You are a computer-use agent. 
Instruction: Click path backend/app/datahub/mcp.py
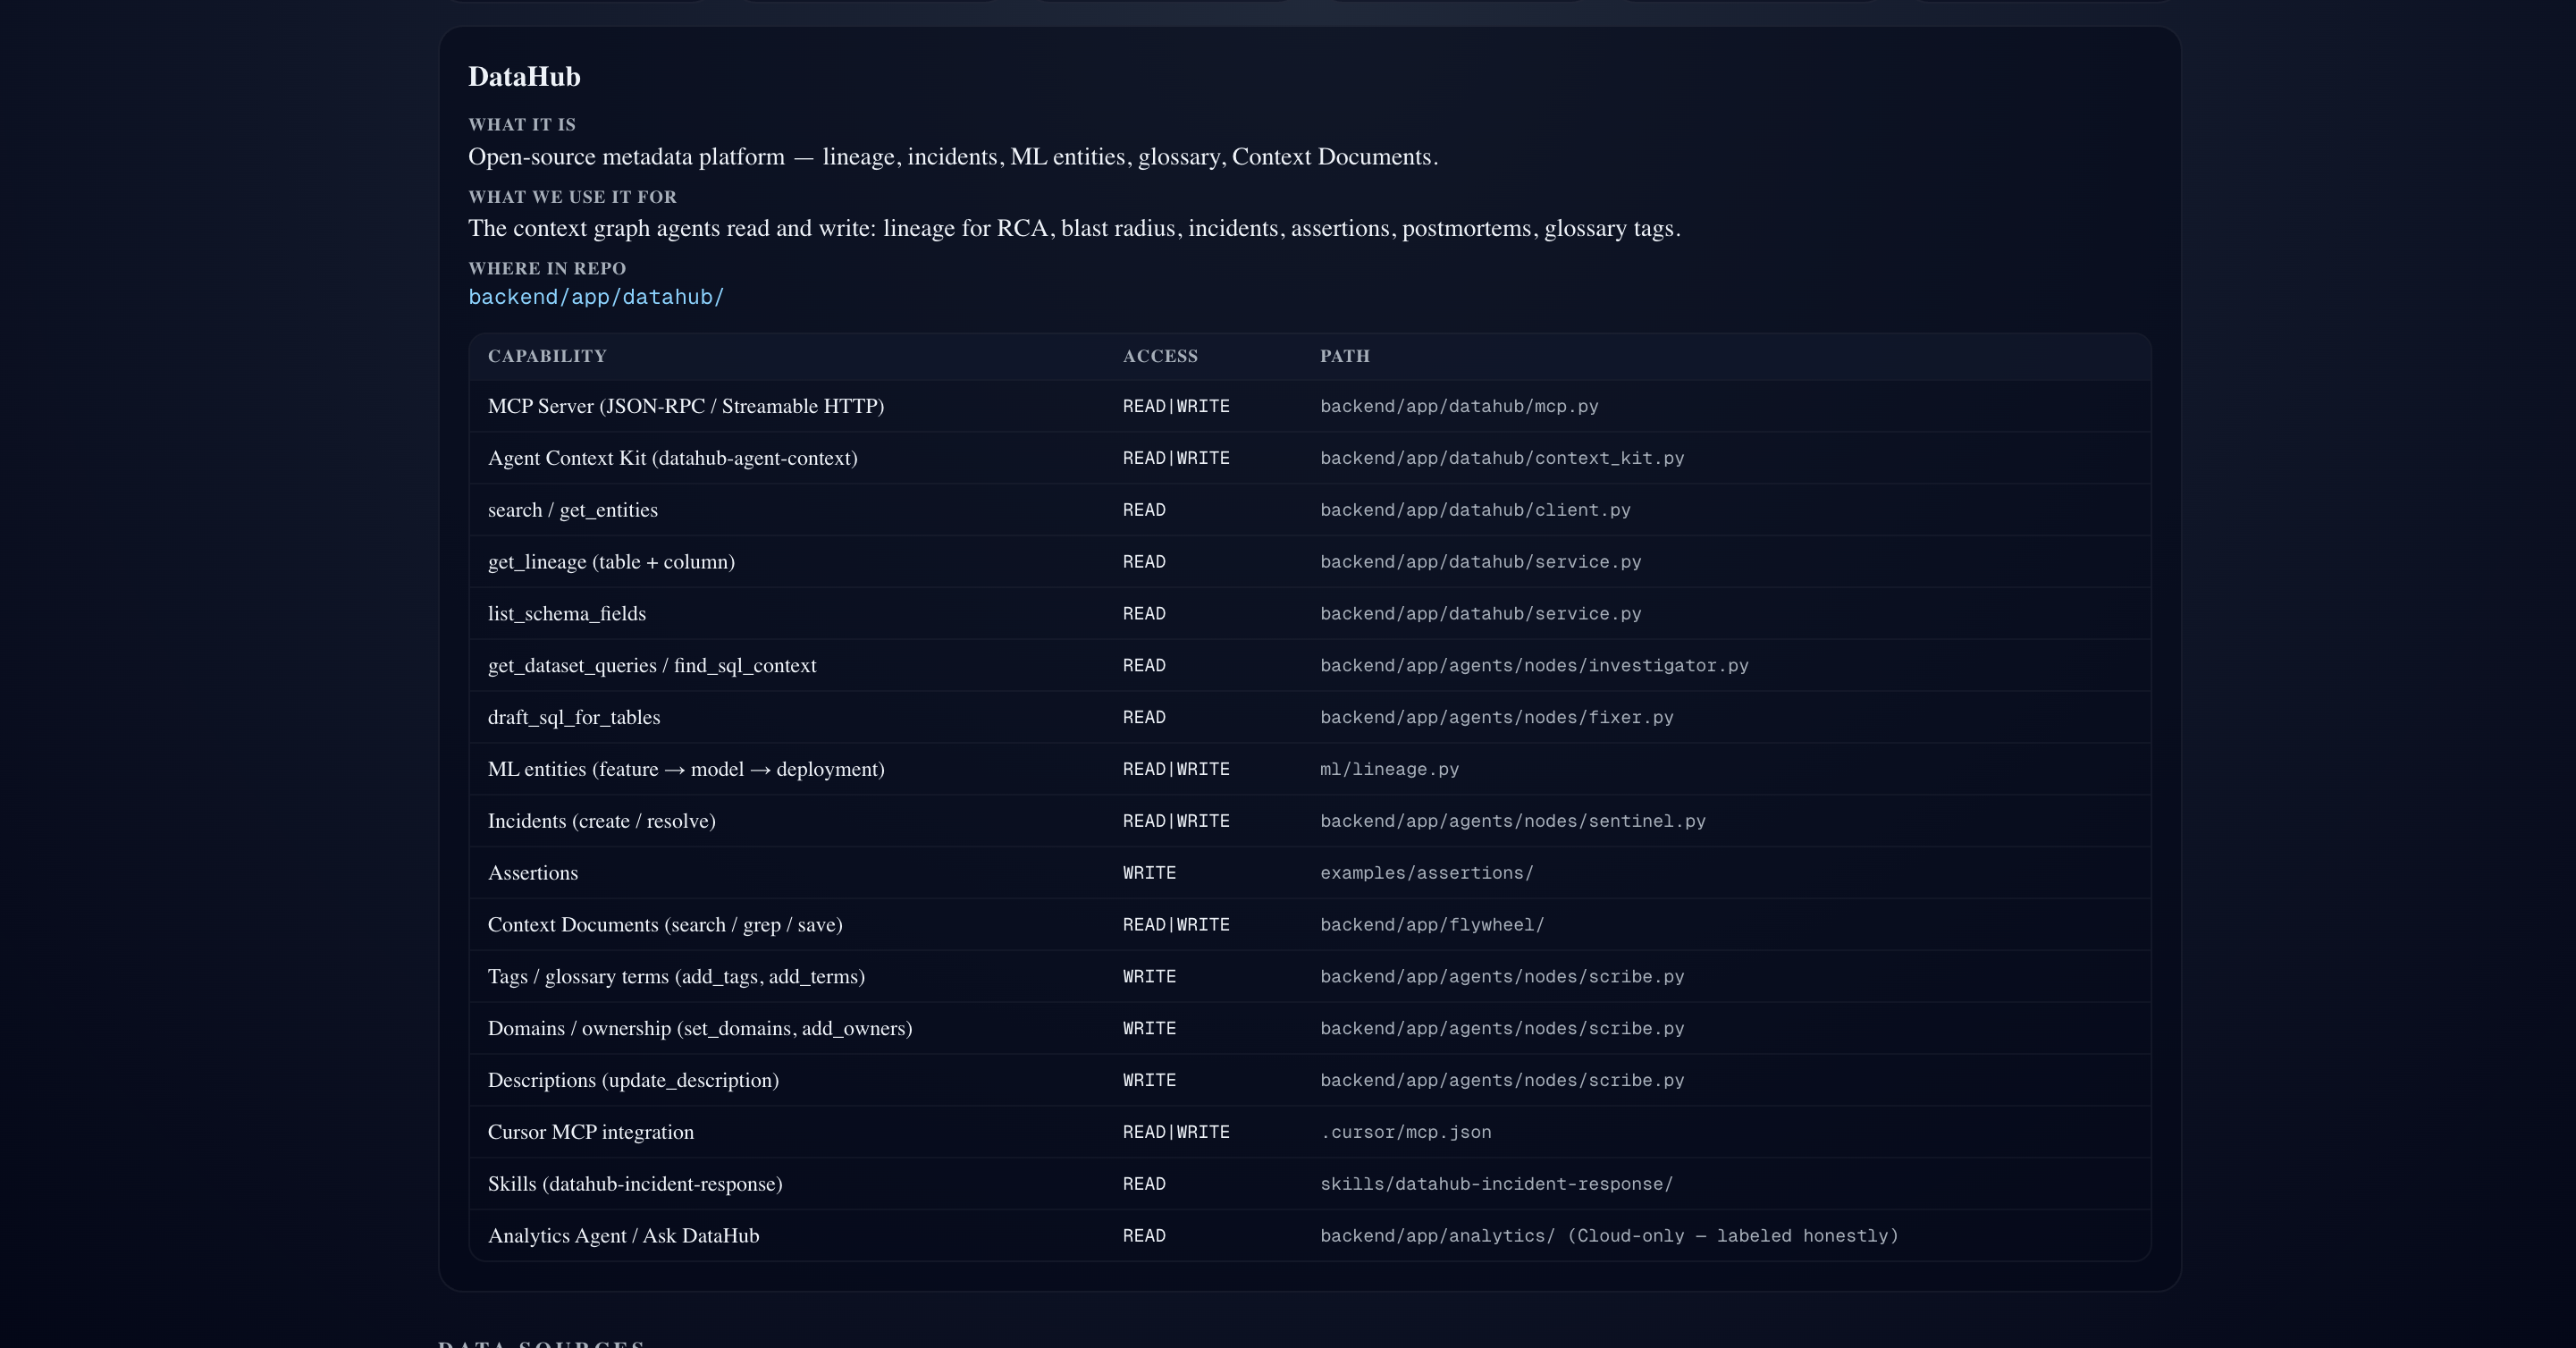point(1459,406)
